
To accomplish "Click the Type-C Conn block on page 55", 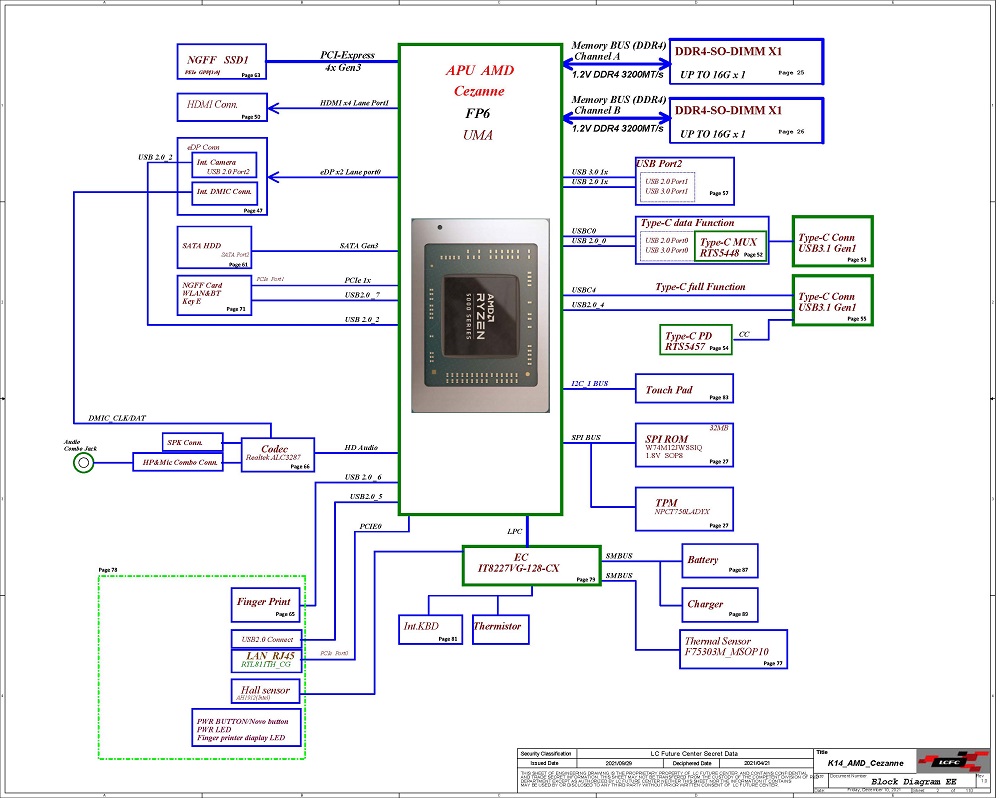I will pyautogui.click(x=832, y=300).
